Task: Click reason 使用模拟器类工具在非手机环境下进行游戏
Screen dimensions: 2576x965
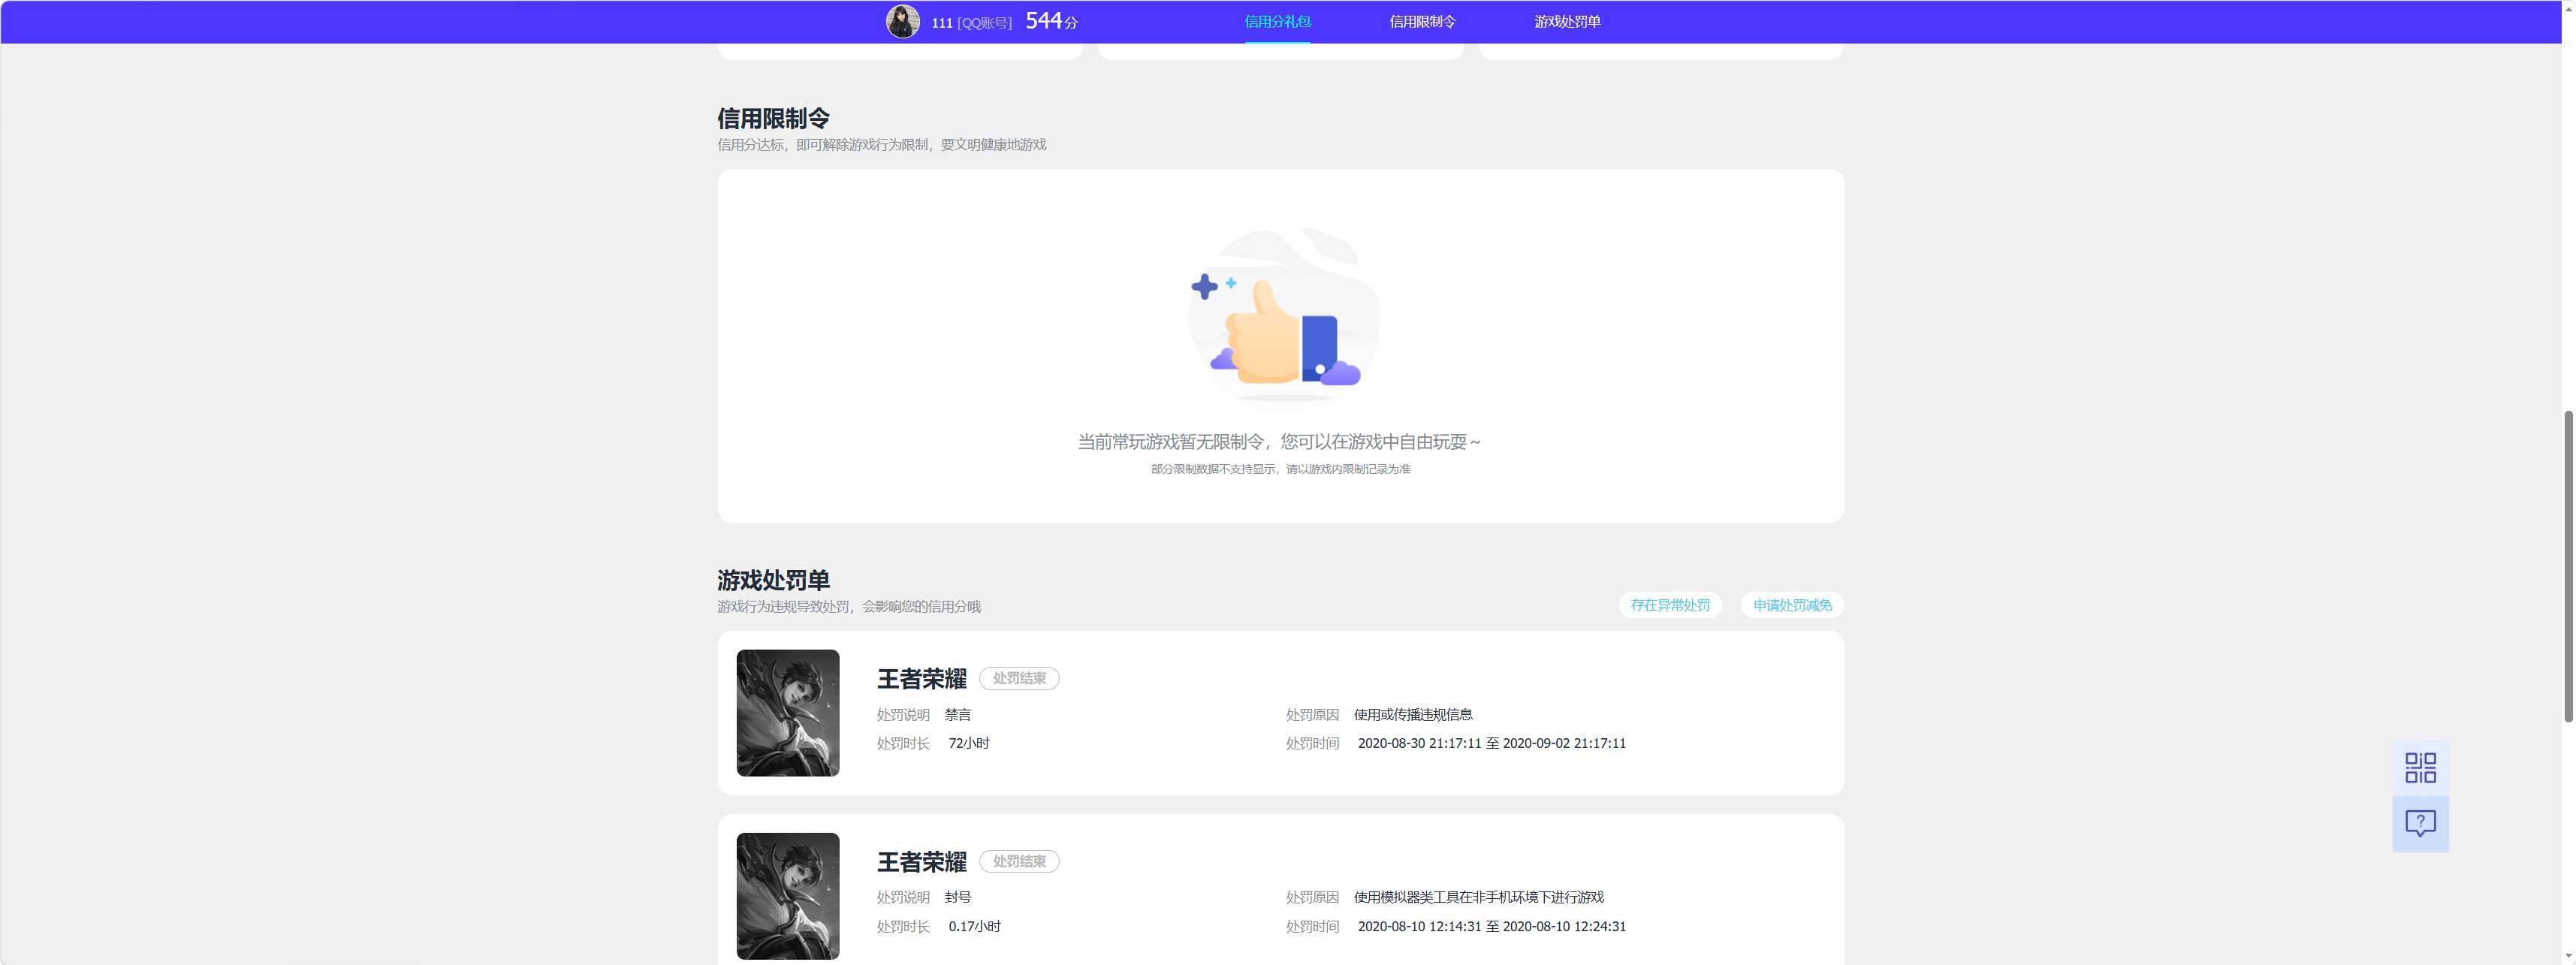Action: point(1478,897)
